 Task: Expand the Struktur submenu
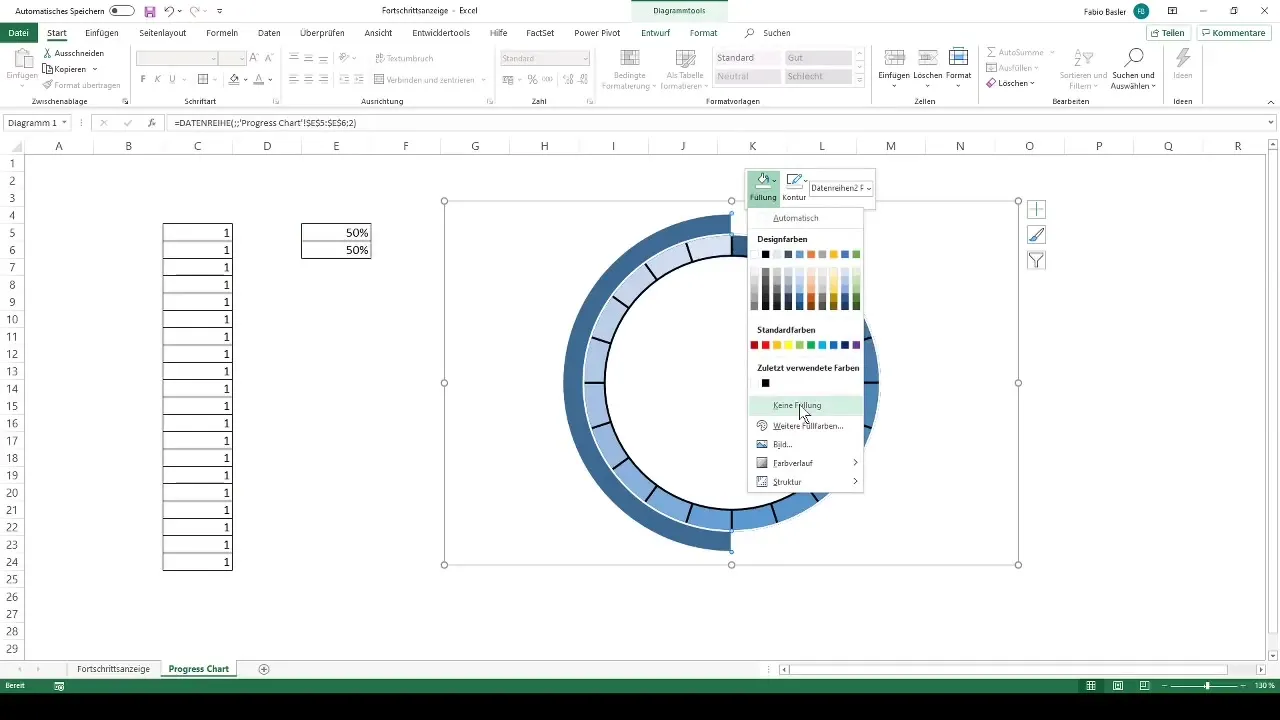click(805, 482)
